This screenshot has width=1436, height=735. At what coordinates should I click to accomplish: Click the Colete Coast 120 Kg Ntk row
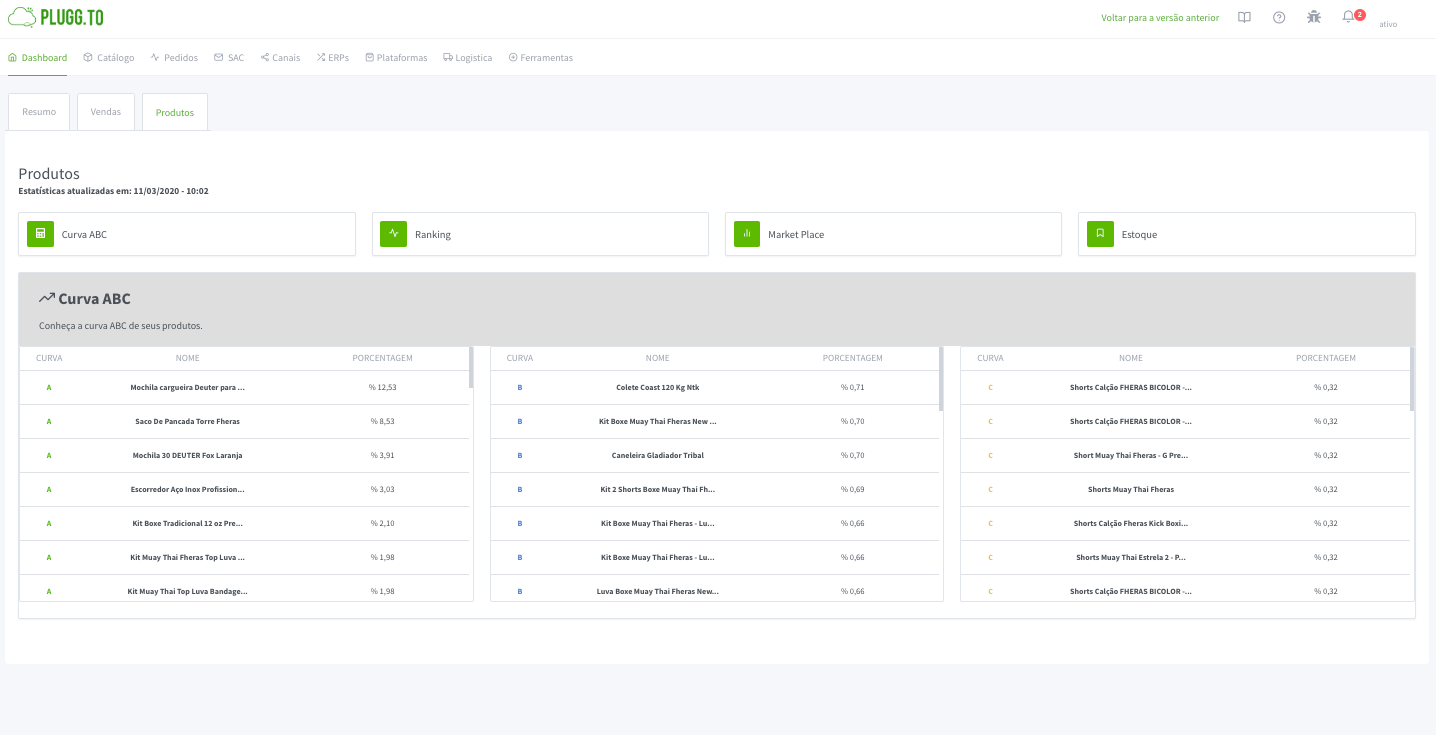(657, 387)
